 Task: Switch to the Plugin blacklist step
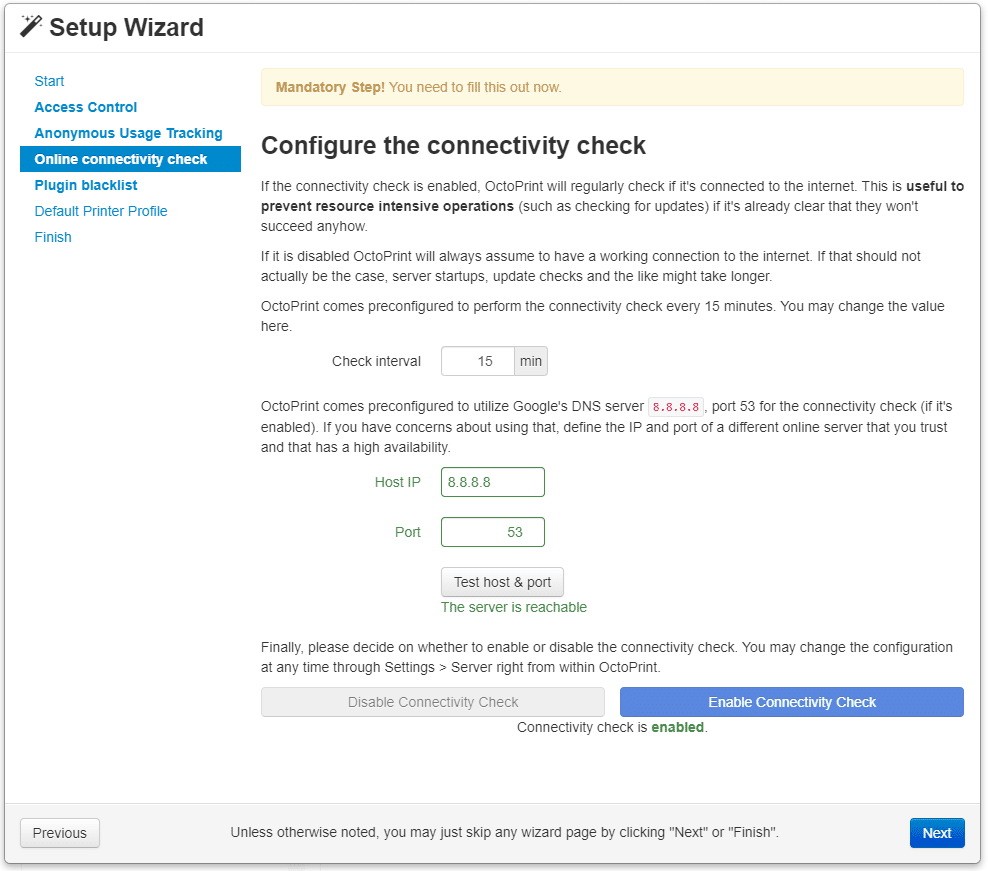pyautogui.click(x=86, y=185)
